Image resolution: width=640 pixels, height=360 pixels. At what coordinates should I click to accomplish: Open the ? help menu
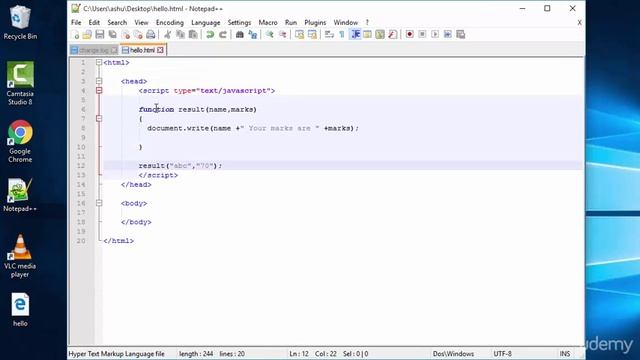367,22
